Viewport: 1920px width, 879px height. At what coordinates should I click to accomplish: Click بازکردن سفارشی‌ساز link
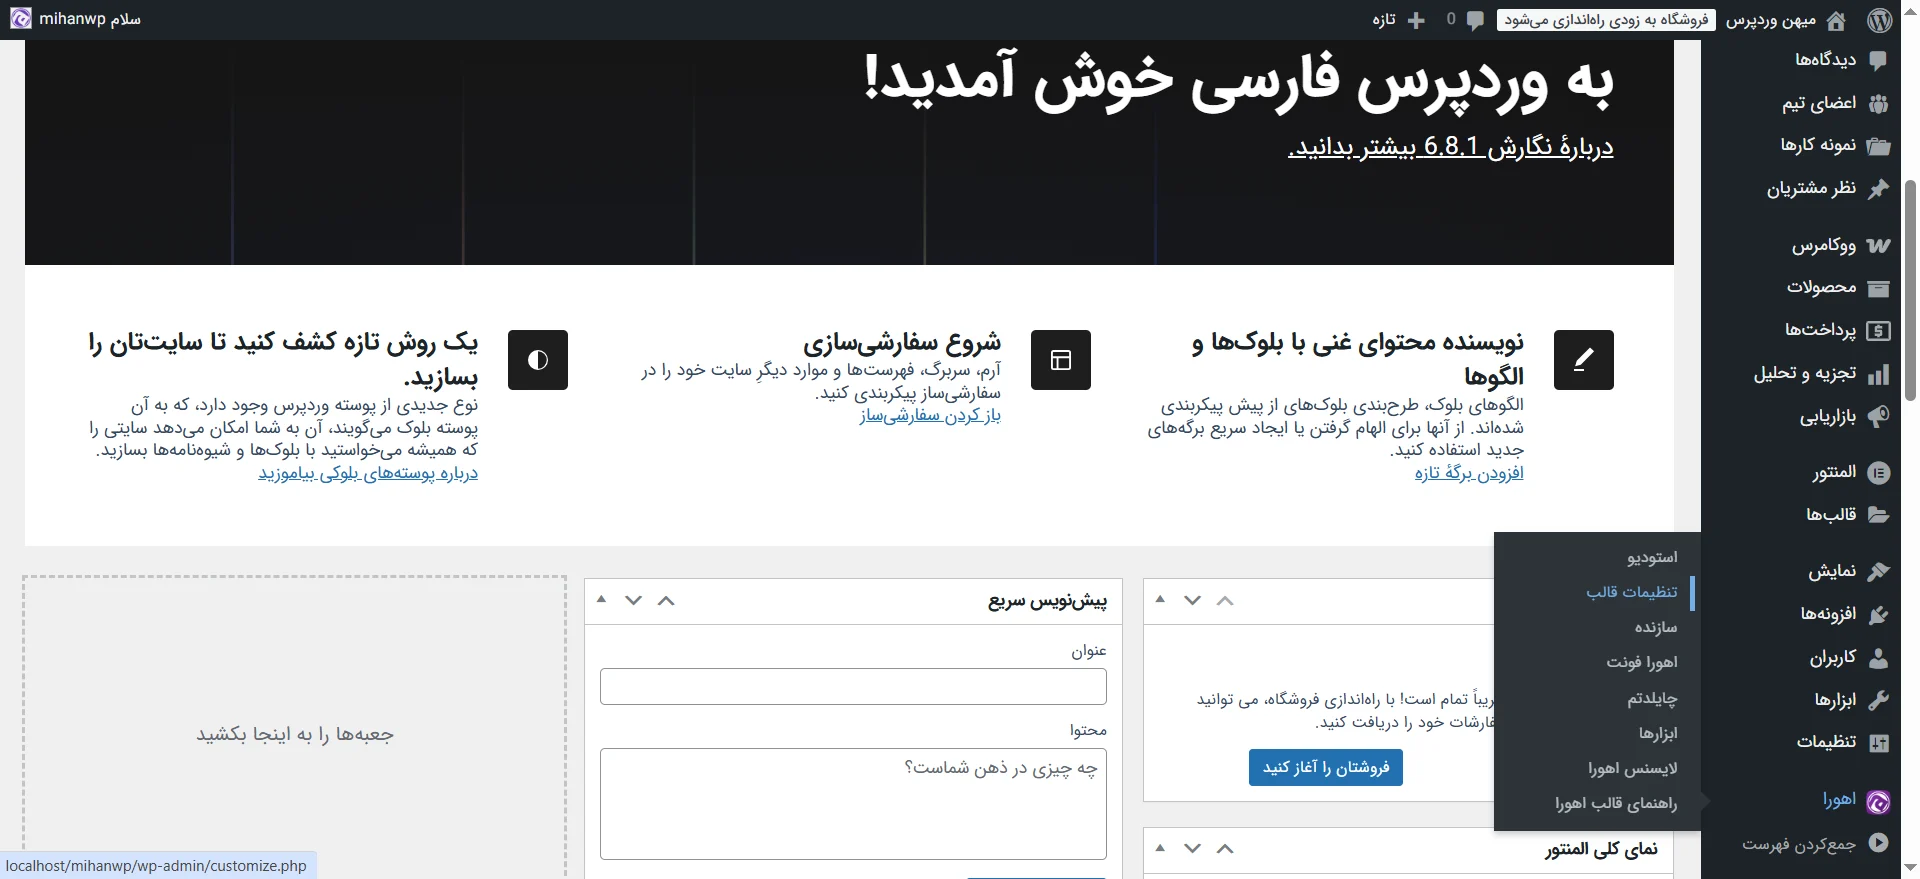[930, 416]
